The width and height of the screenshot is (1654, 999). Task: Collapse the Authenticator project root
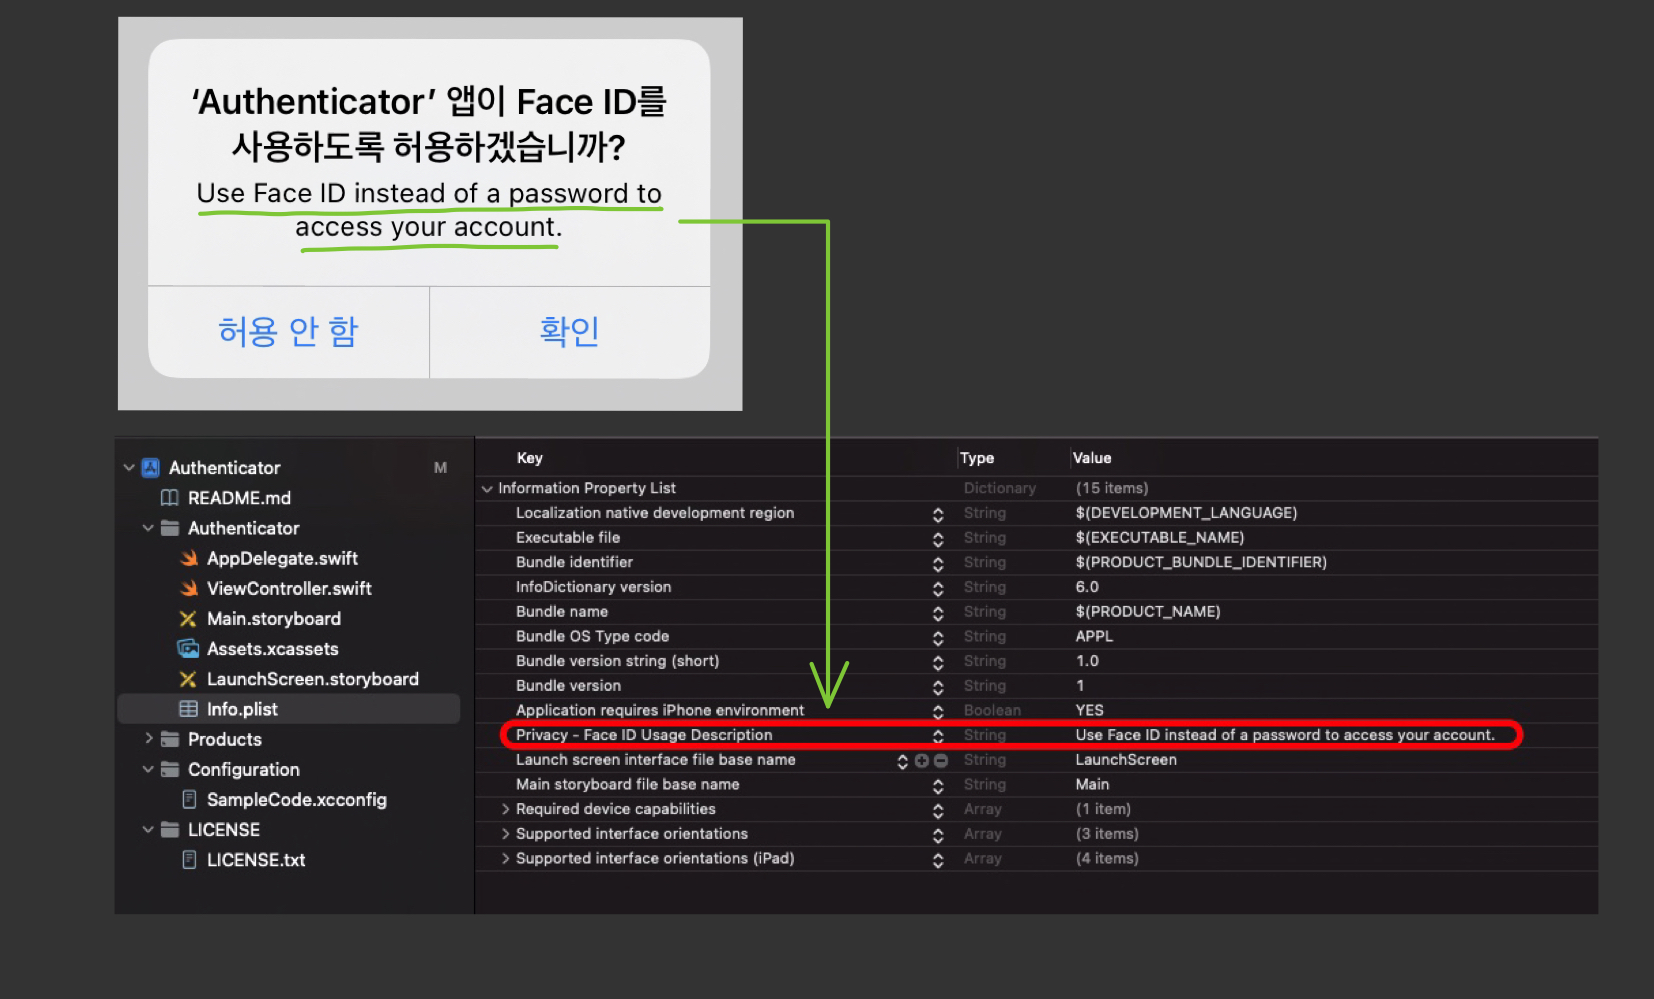point(129,467)
